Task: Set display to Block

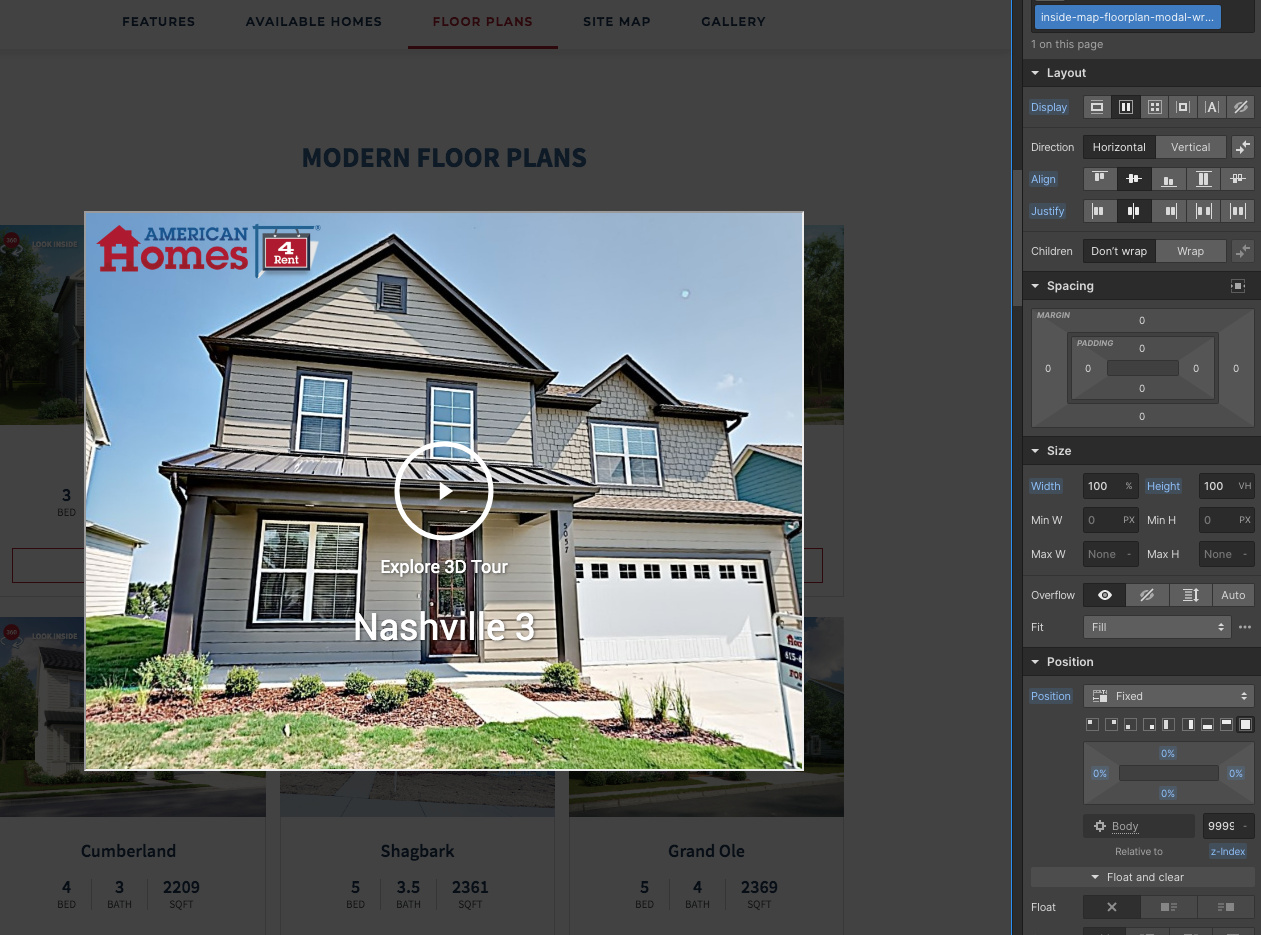Action: (1097, 107)
